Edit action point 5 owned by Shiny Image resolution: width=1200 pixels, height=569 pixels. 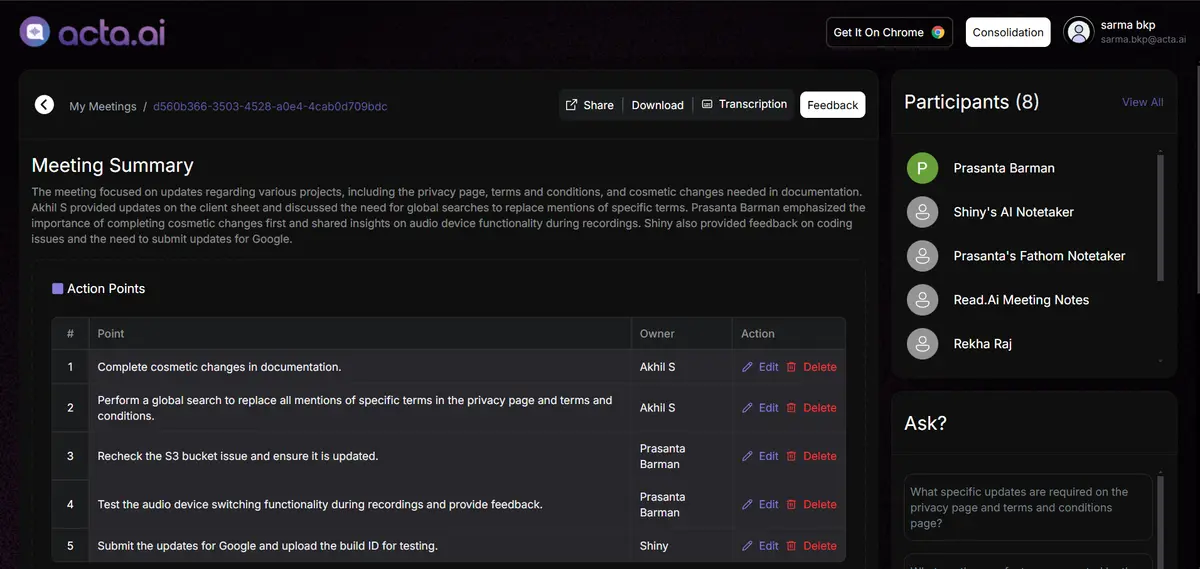point(760,546)
